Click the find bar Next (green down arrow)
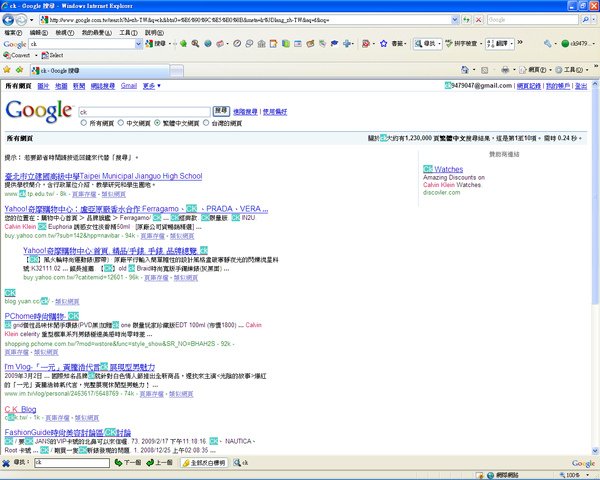The width and height of the screenshot is (600, 480). 128,463
